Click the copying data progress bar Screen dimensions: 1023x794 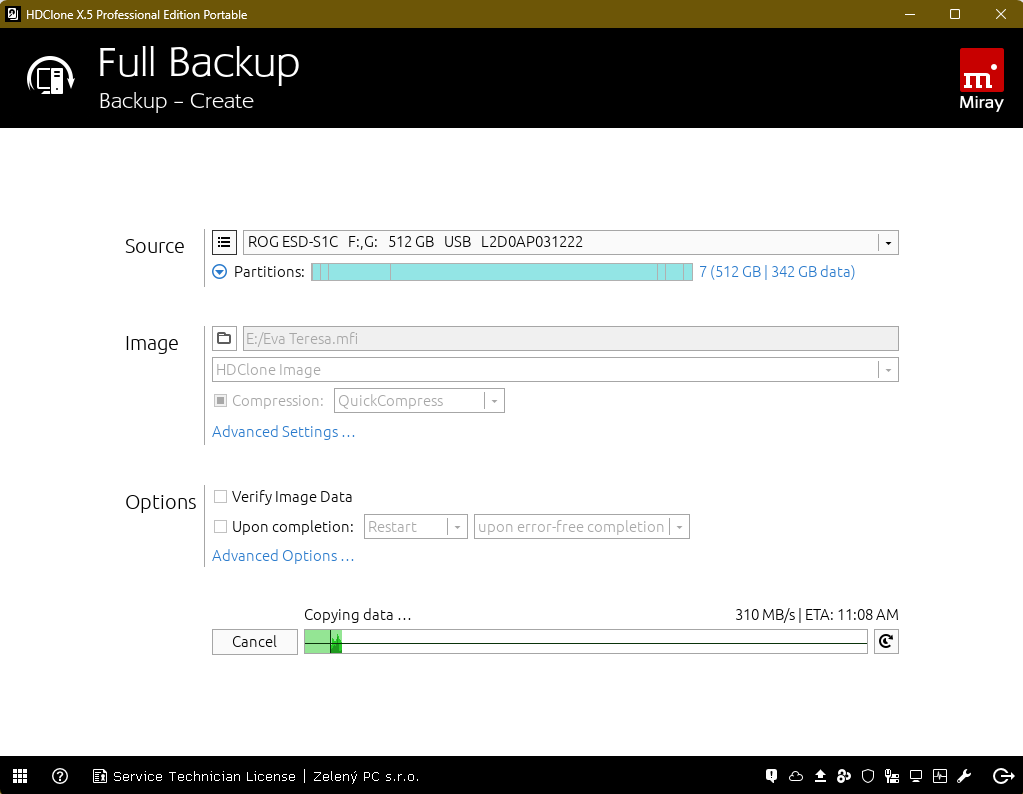(586, 641)
